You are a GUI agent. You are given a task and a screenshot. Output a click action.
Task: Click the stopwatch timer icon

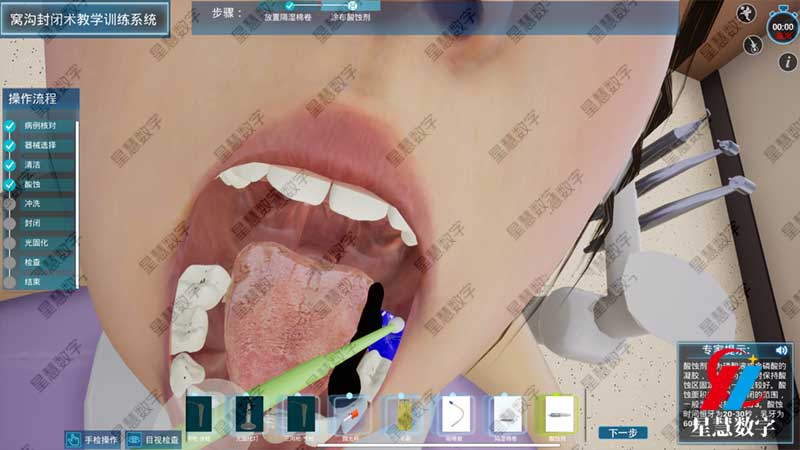[780, 27]
